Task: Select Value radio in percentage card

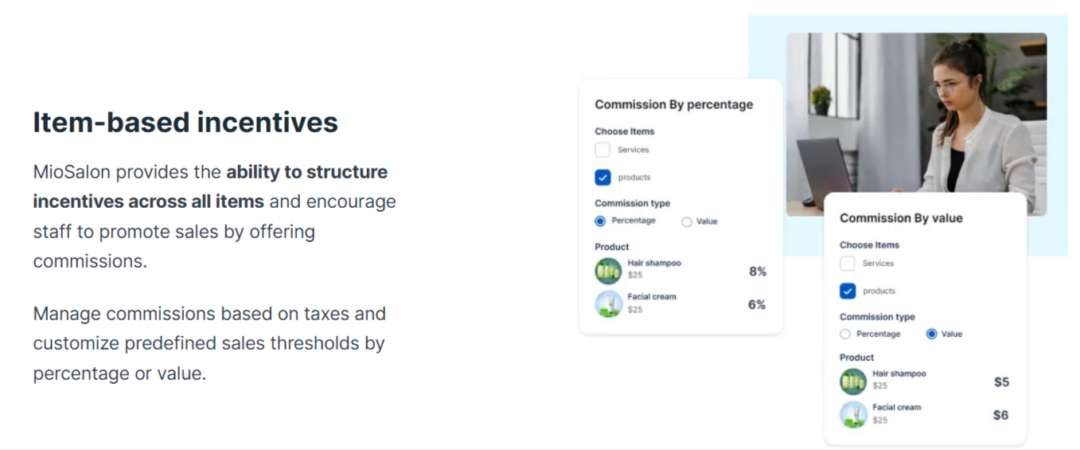Action: pos(686,222)
